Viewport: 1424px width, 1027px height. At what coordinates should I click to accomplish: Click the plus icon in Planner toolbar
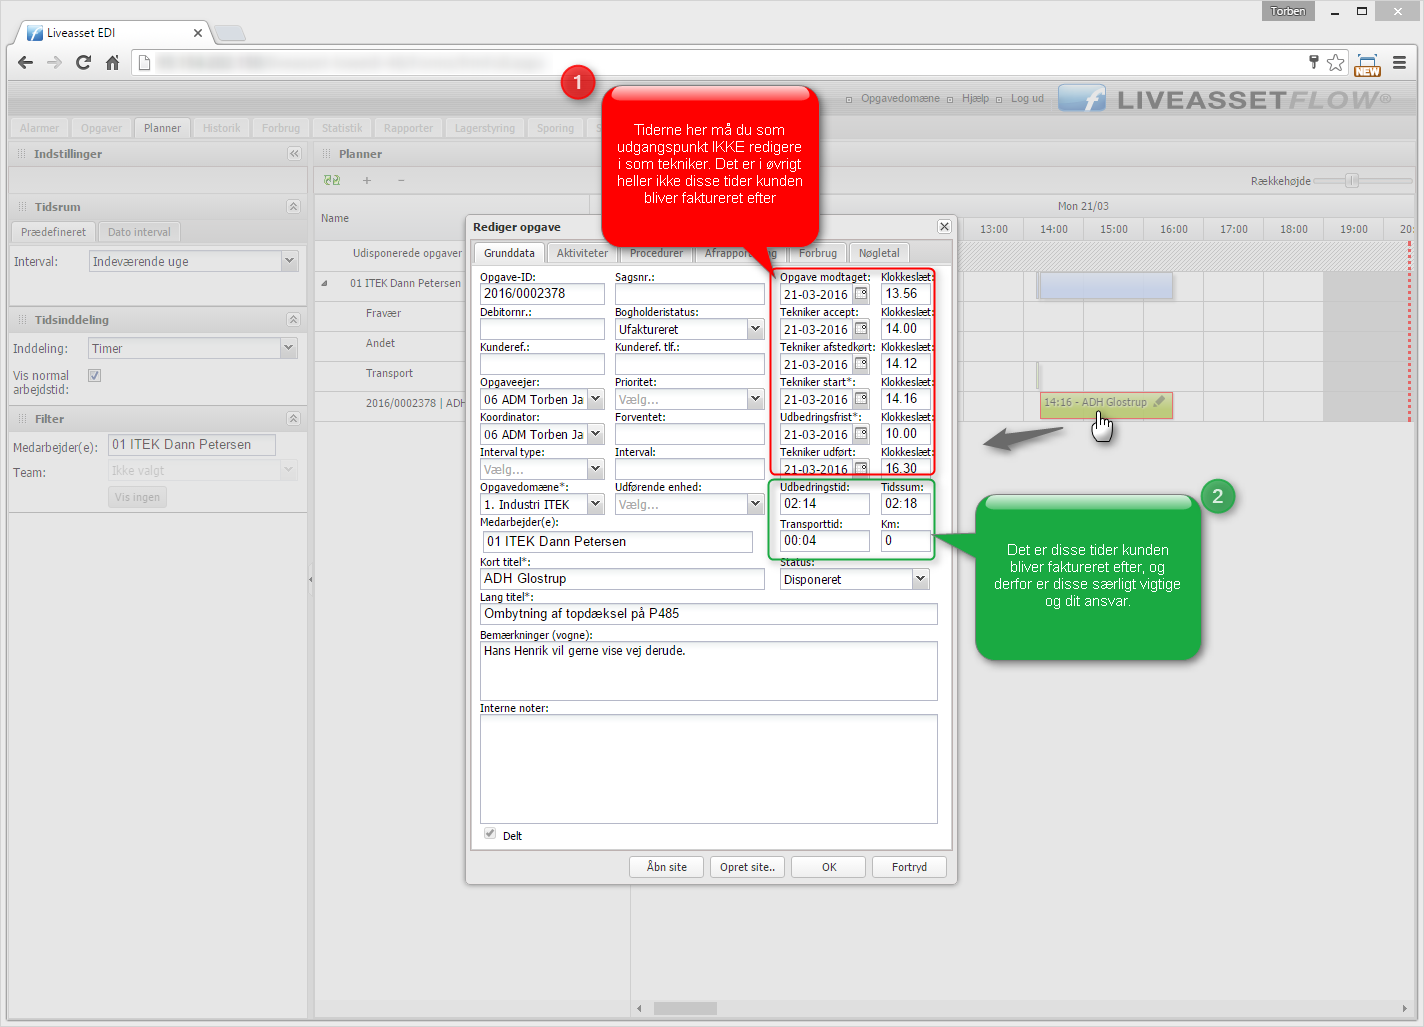pos(367,181)
